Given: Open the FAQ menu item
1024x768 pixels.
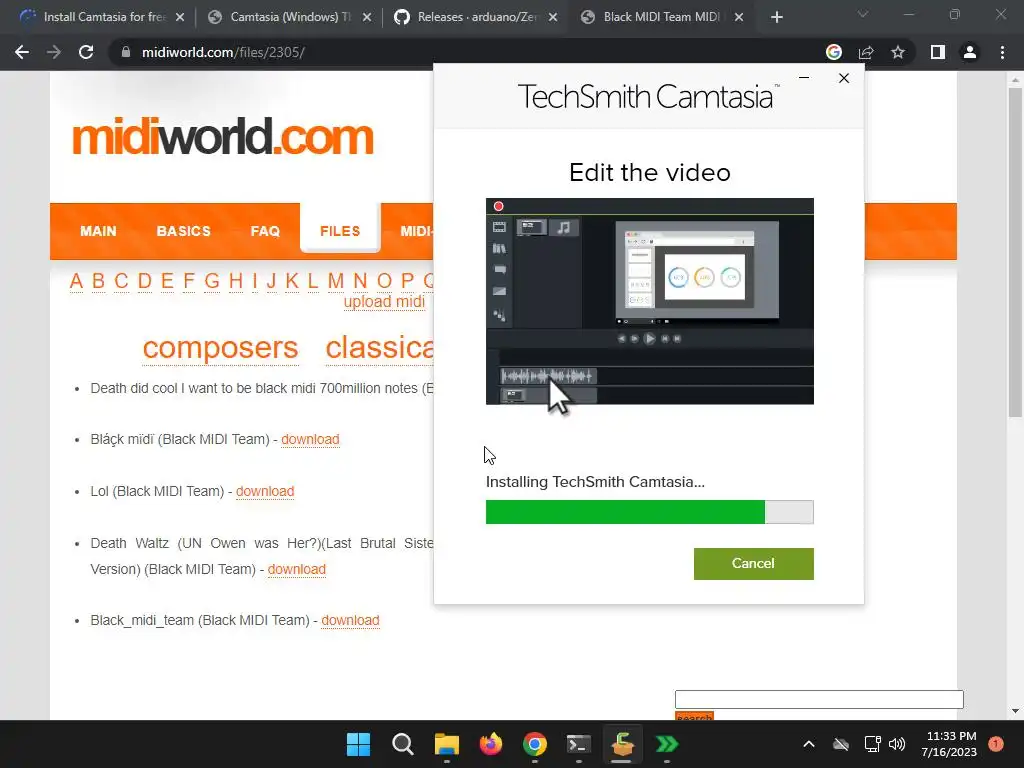Looking at the screenshot, I should click(x=265, y=231).
